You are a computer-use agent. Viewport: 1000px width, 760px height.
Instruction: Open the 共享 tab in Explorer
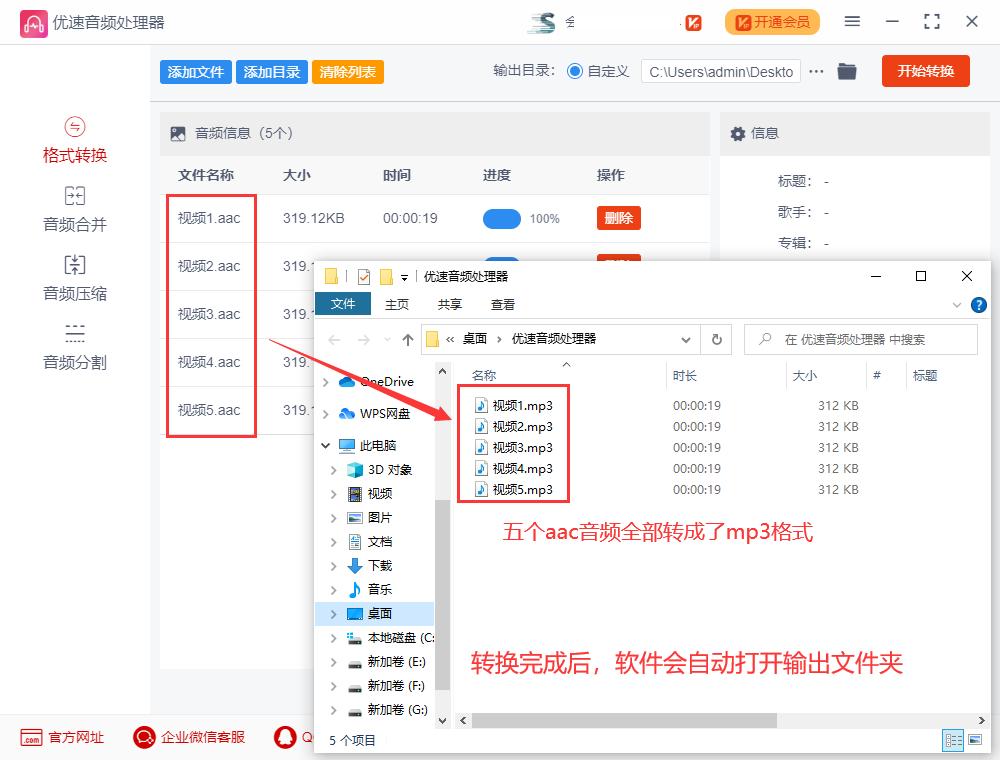pos(449,304)
